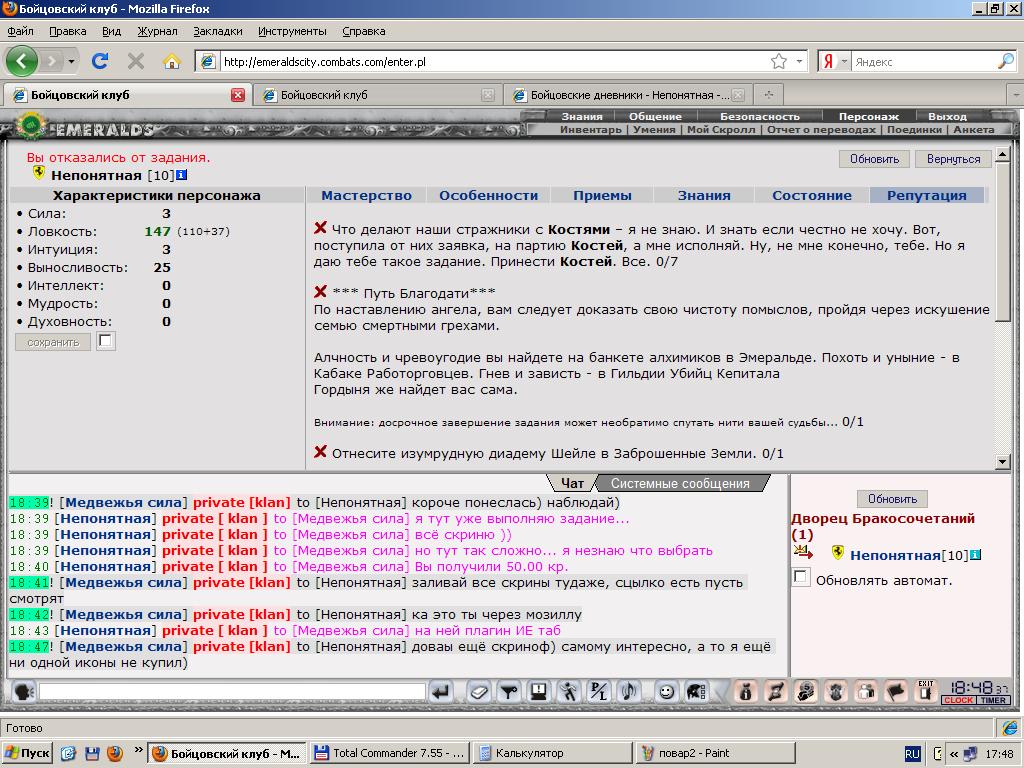1024x768 pixels.
Task: Click the P/L transliteration icon
Action: [598, 692]
